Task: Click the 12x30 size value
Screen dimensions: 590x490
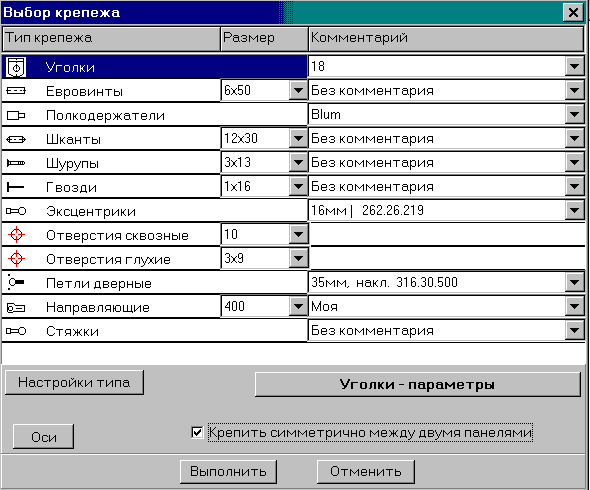Action: pyautogui.click(x=255, y=138)
